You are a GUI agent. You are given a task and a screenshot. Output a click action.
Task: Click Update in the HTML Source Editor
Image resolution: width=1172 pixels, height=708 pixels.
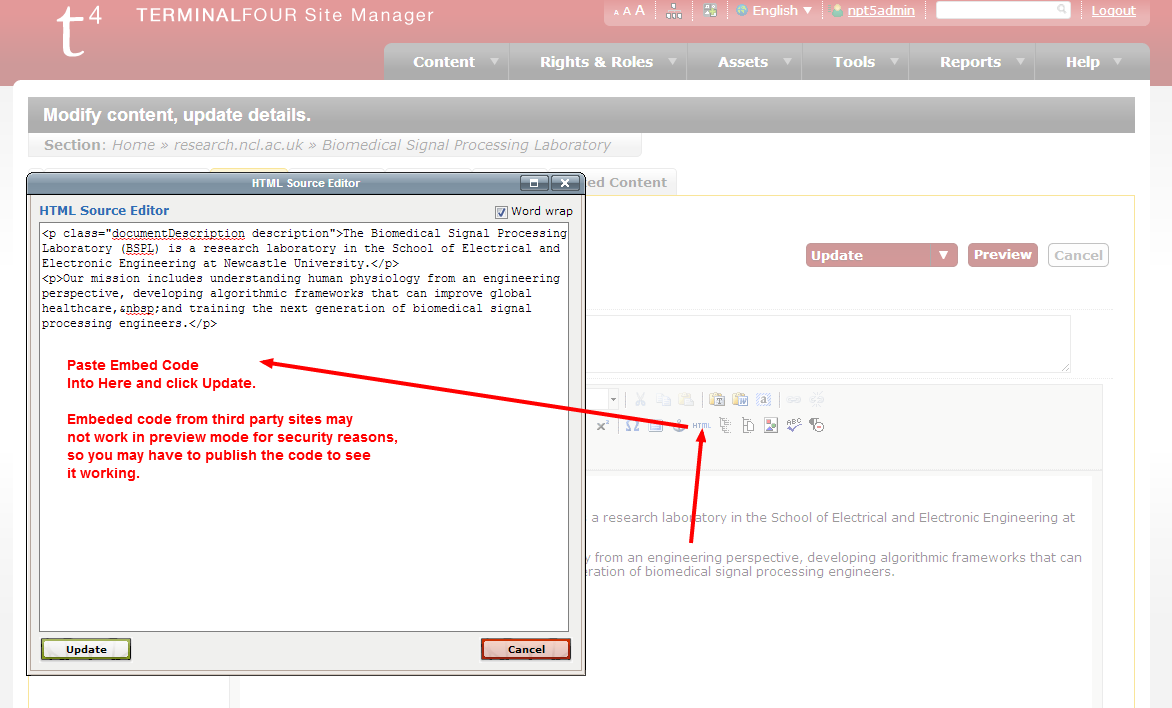point(86,649)
